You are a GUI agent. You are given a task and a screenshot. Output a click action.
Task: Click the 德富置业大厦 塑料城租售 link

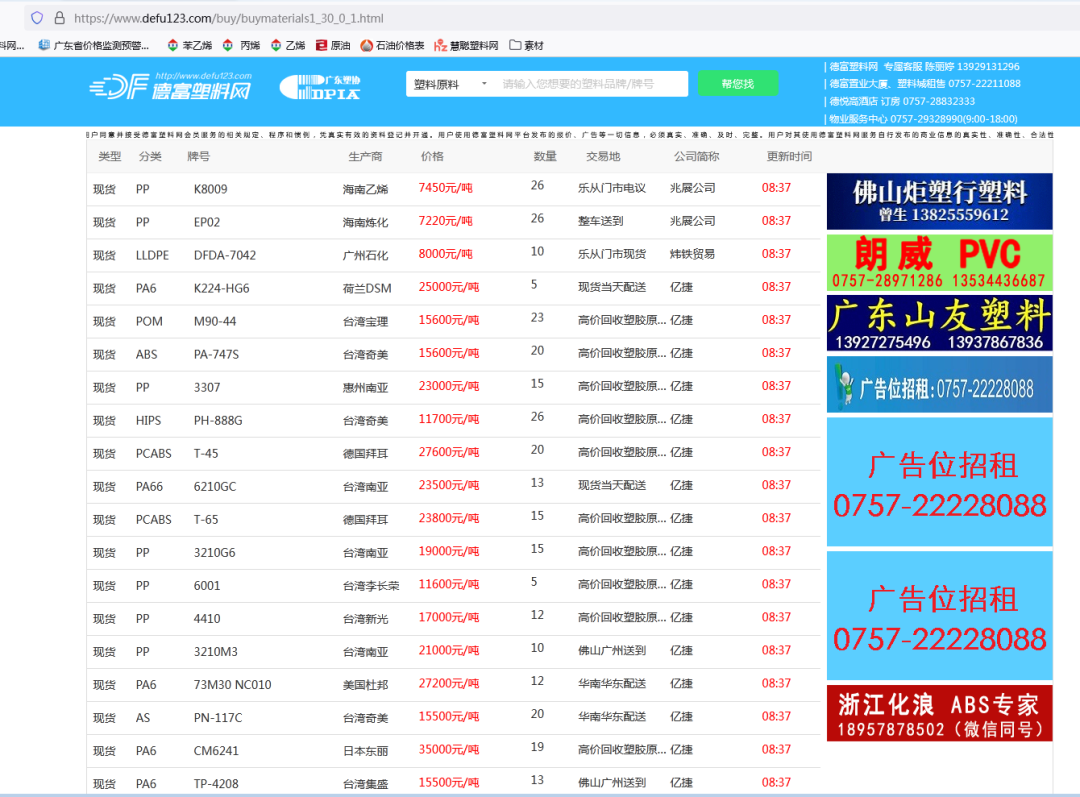925,83
